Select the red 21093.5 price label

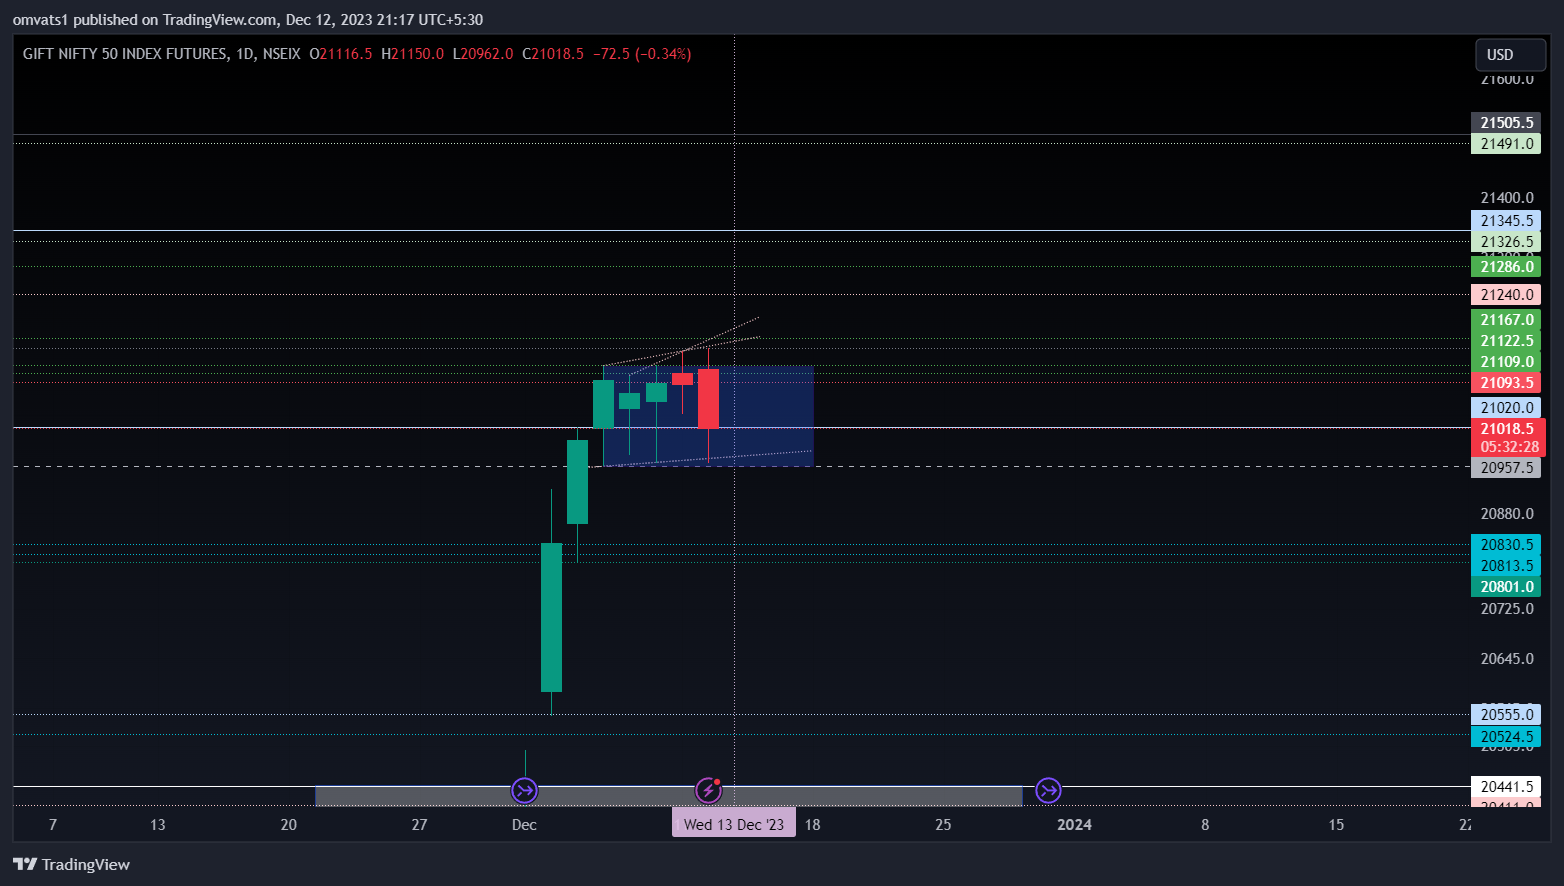pos(1506,383)
